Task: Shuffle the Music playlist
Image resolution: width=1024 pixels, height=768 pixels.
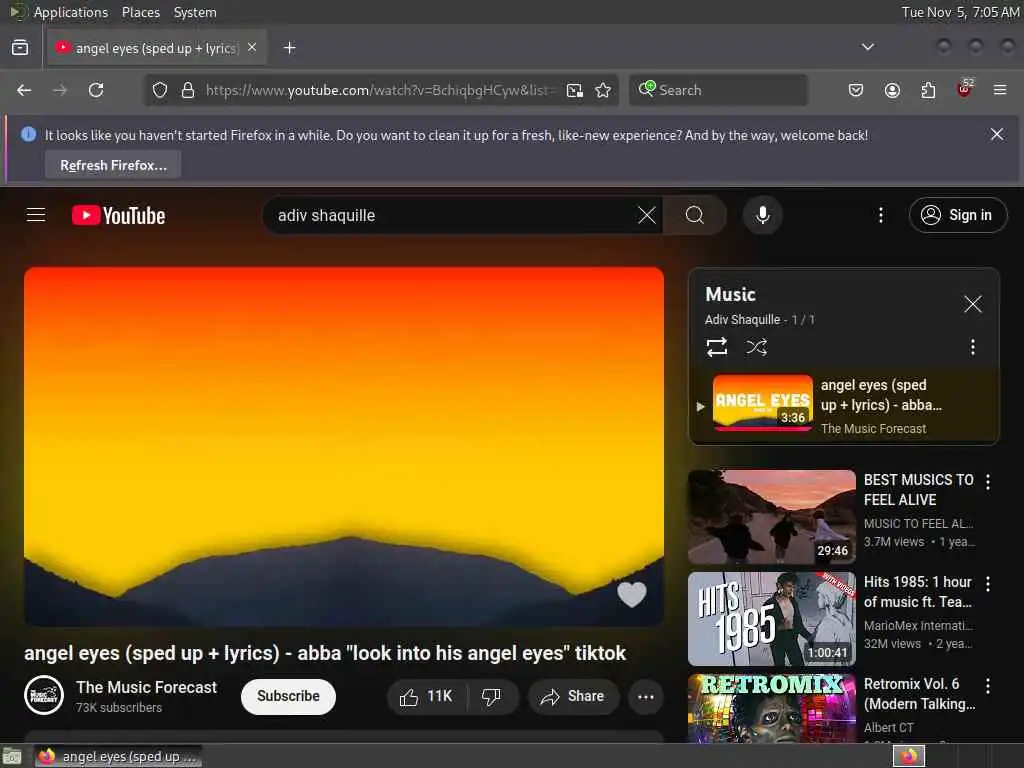Action: (756, 347)
